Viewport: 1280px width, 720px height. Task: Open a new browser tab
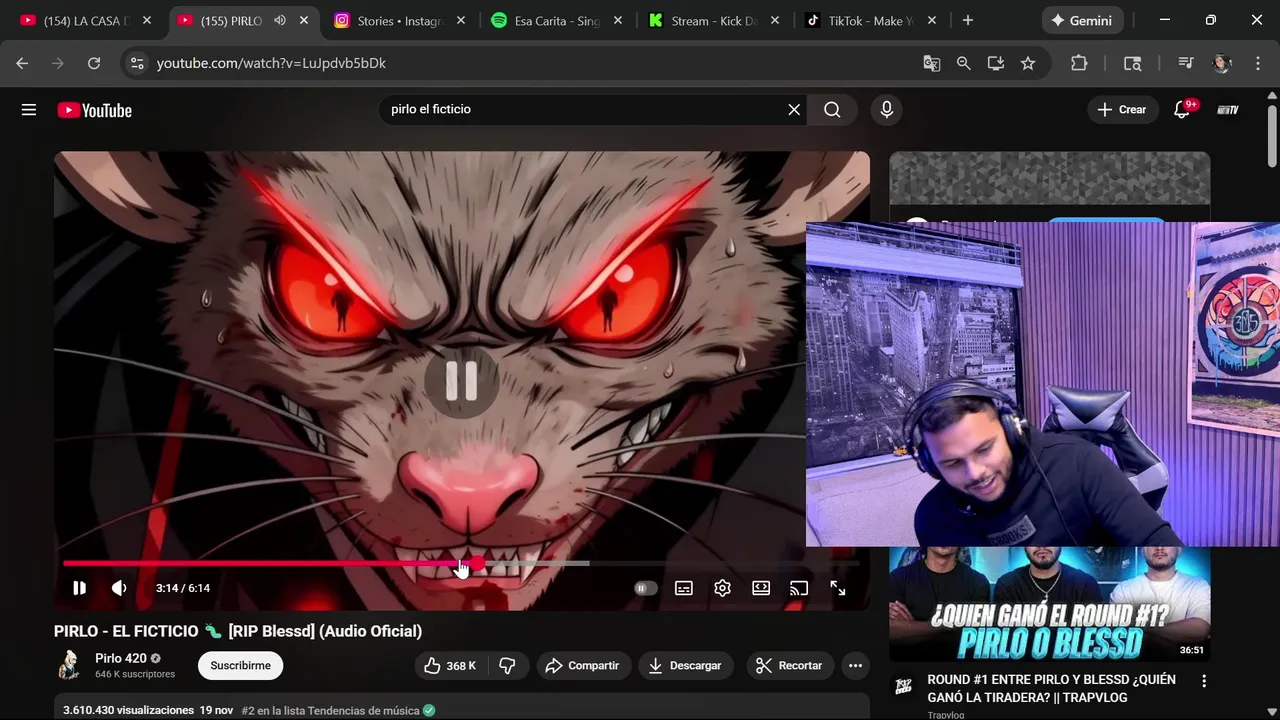click(x=967, y=21)
